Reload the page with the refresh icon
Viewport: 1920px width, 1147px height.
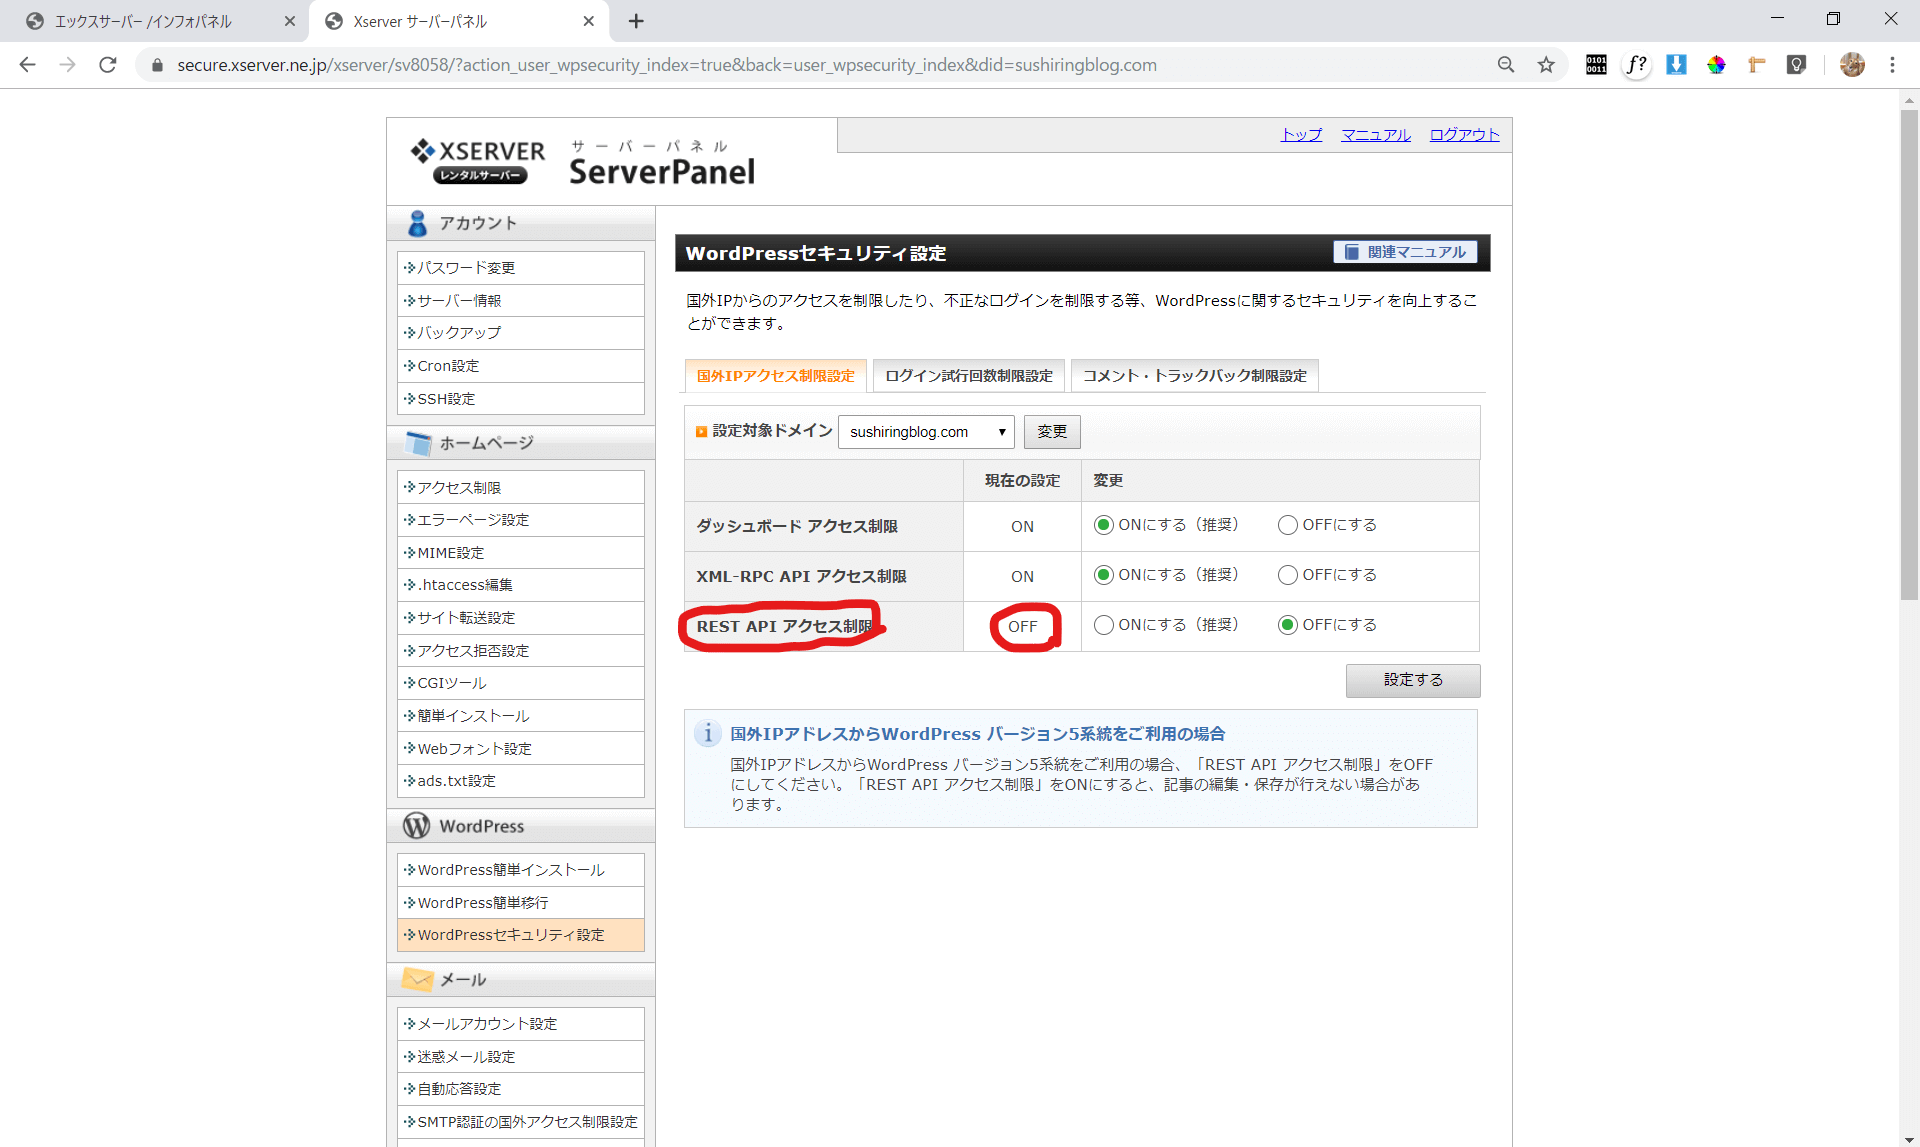pos(108,65)
